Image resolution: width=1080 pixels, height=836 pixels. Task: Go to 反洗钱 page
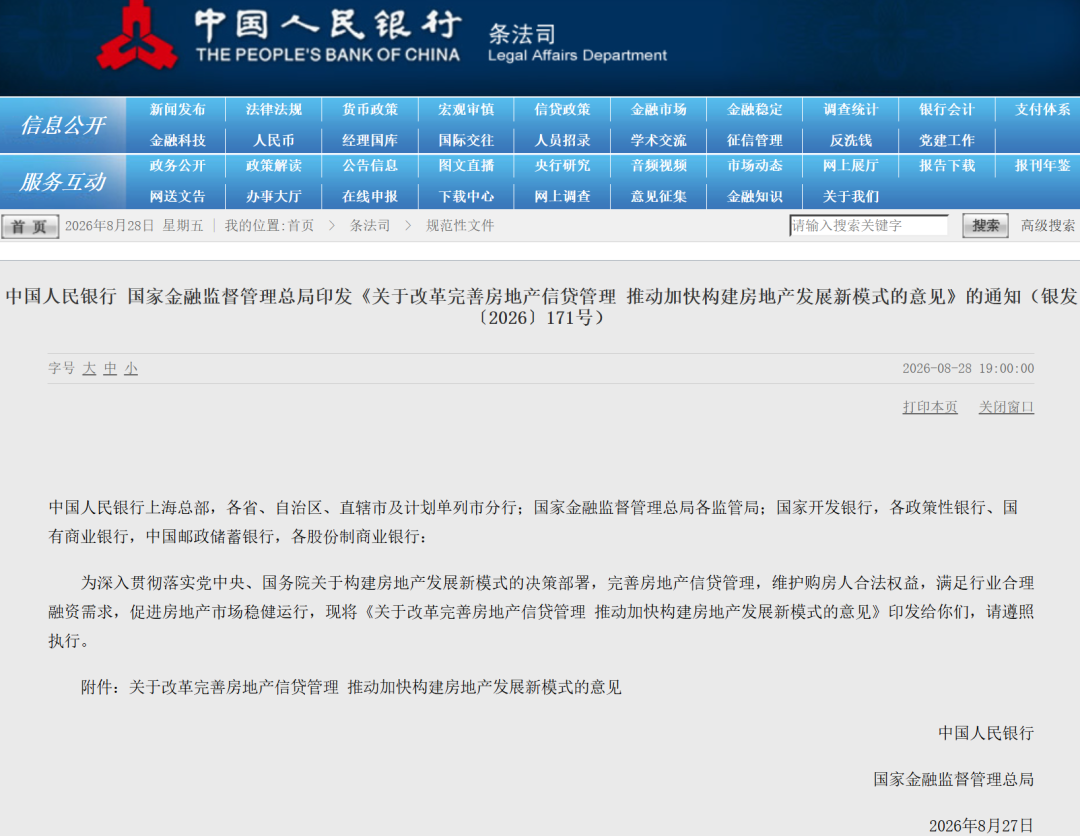(x=851, y=140)
